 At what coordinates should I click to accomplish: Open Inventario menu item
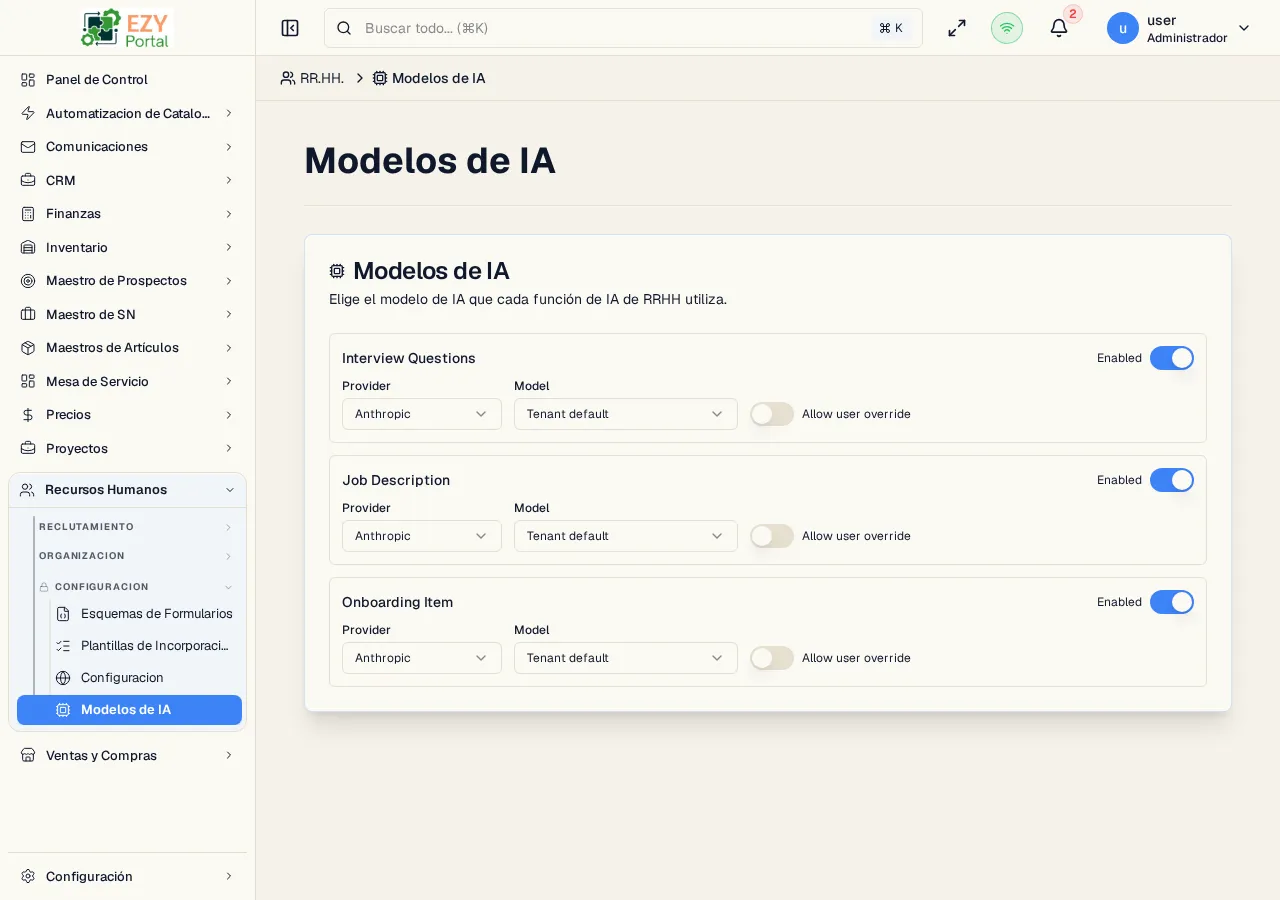click(x=128, y=247)
